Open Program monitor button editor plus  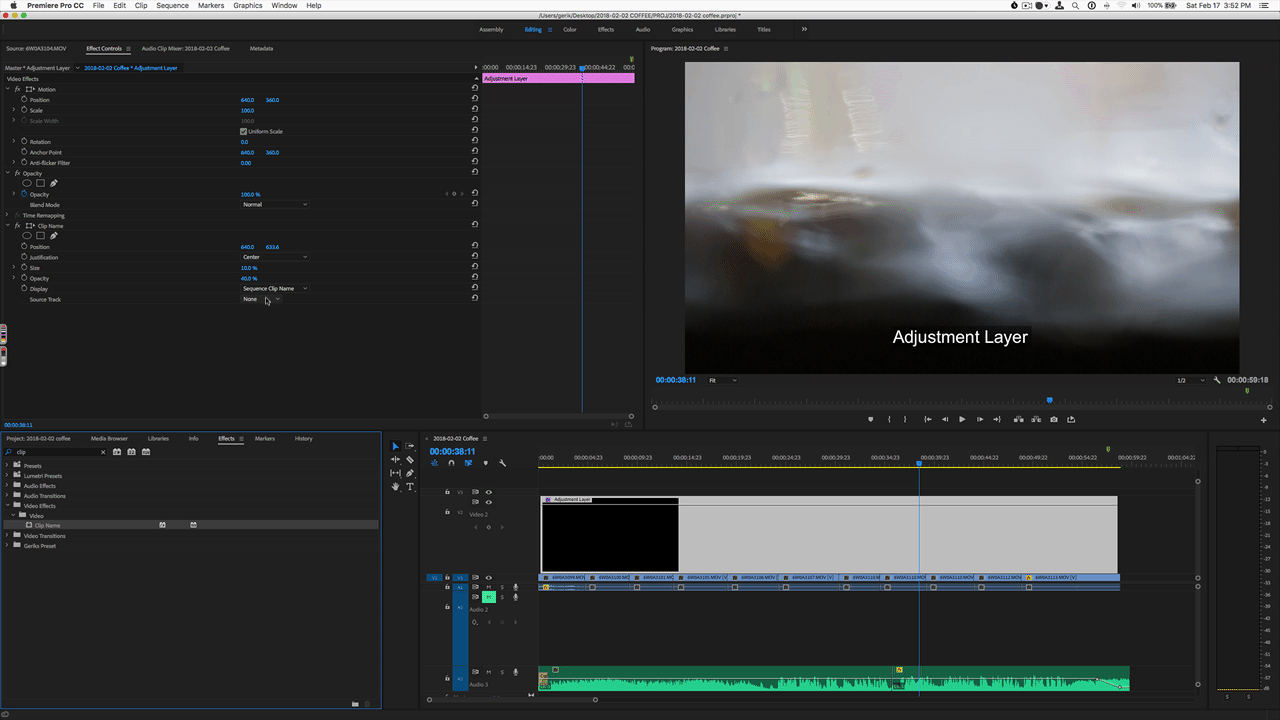pos(1264,420)
